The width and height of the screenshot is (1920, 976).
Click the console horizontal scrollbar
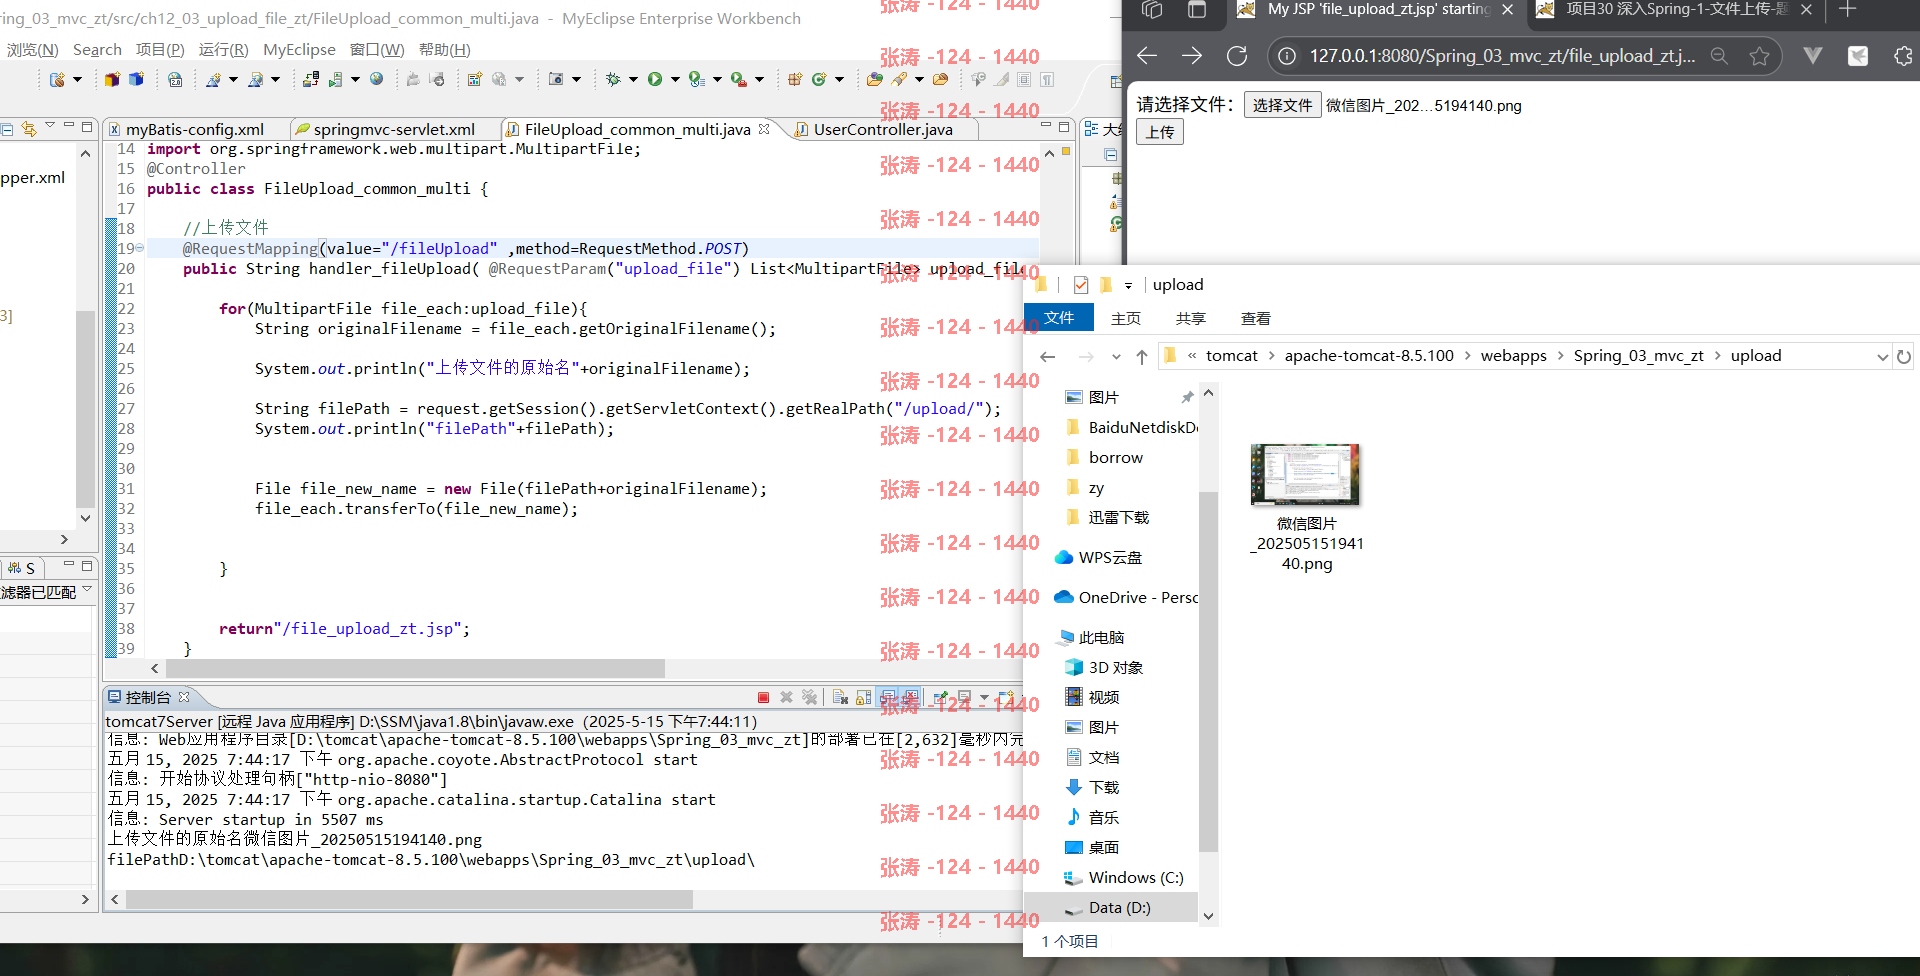pos(409,900)
